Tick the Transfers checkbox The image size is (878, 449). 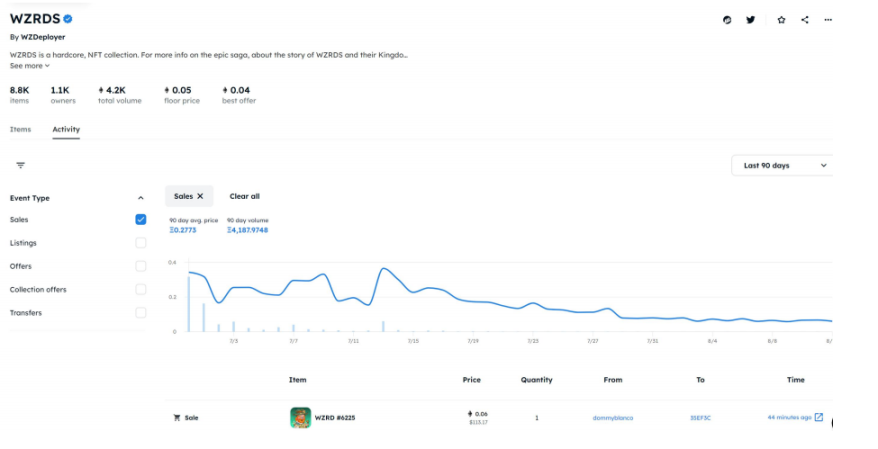141,313
